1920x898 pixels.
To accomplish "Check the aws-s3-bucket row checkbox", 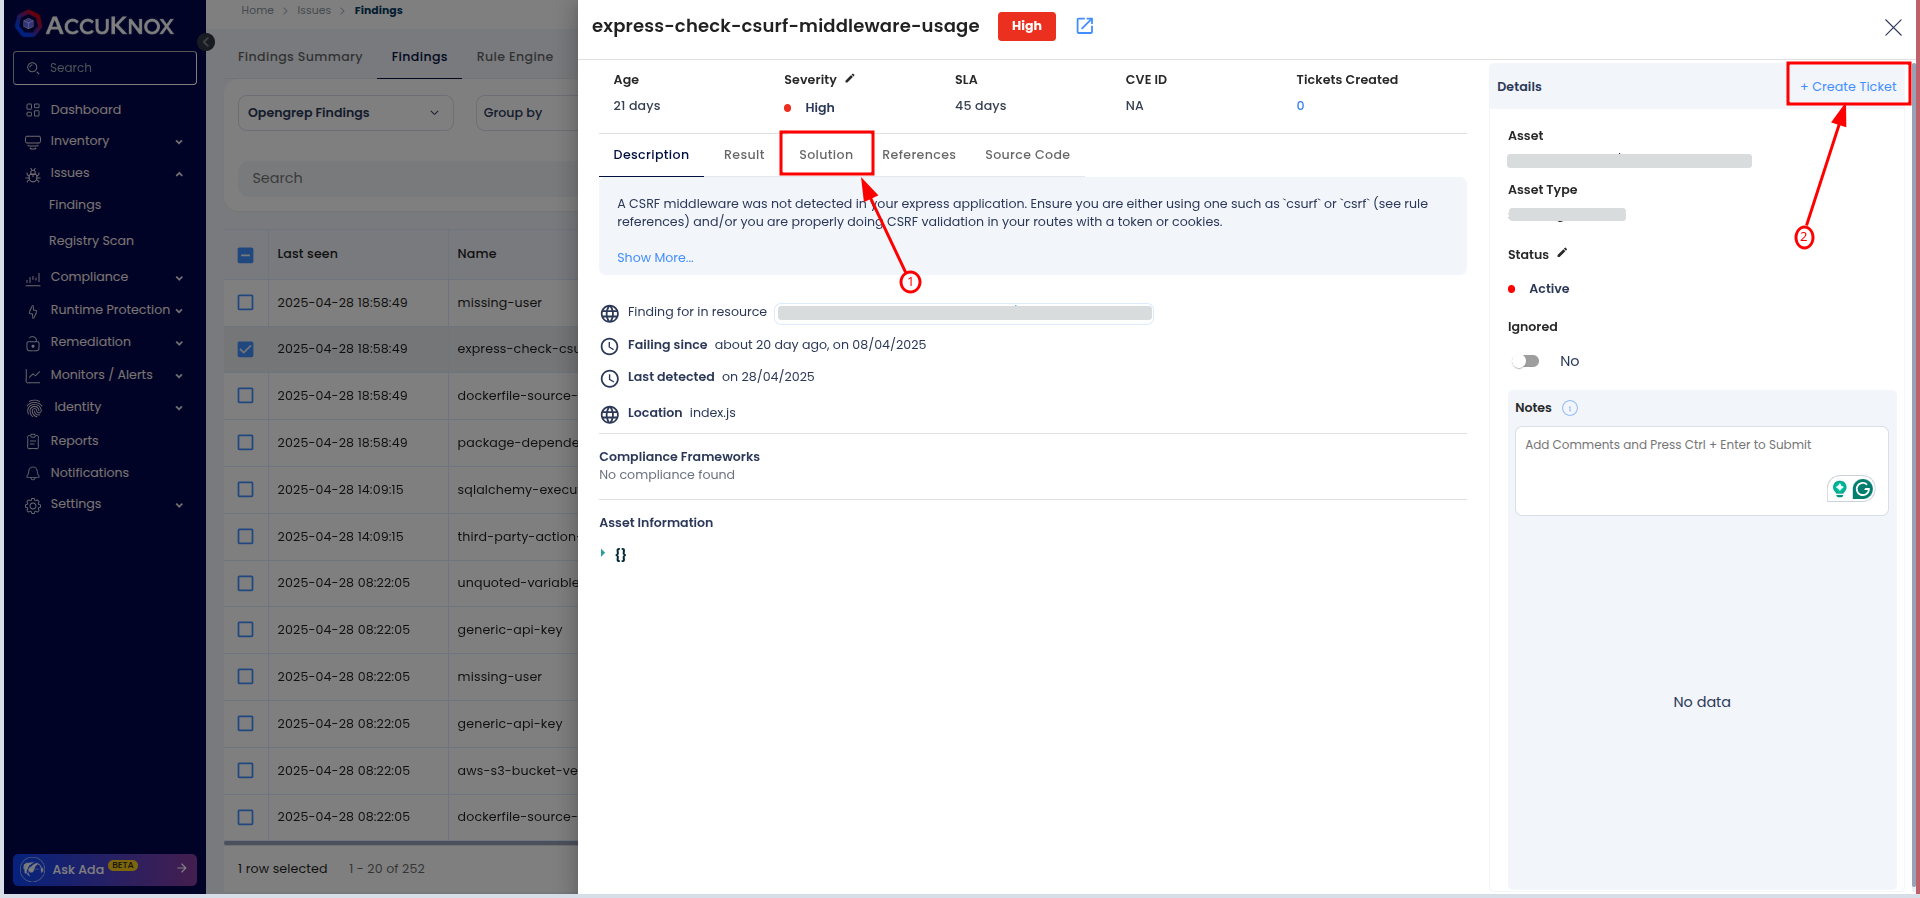I will pos(246,770).
